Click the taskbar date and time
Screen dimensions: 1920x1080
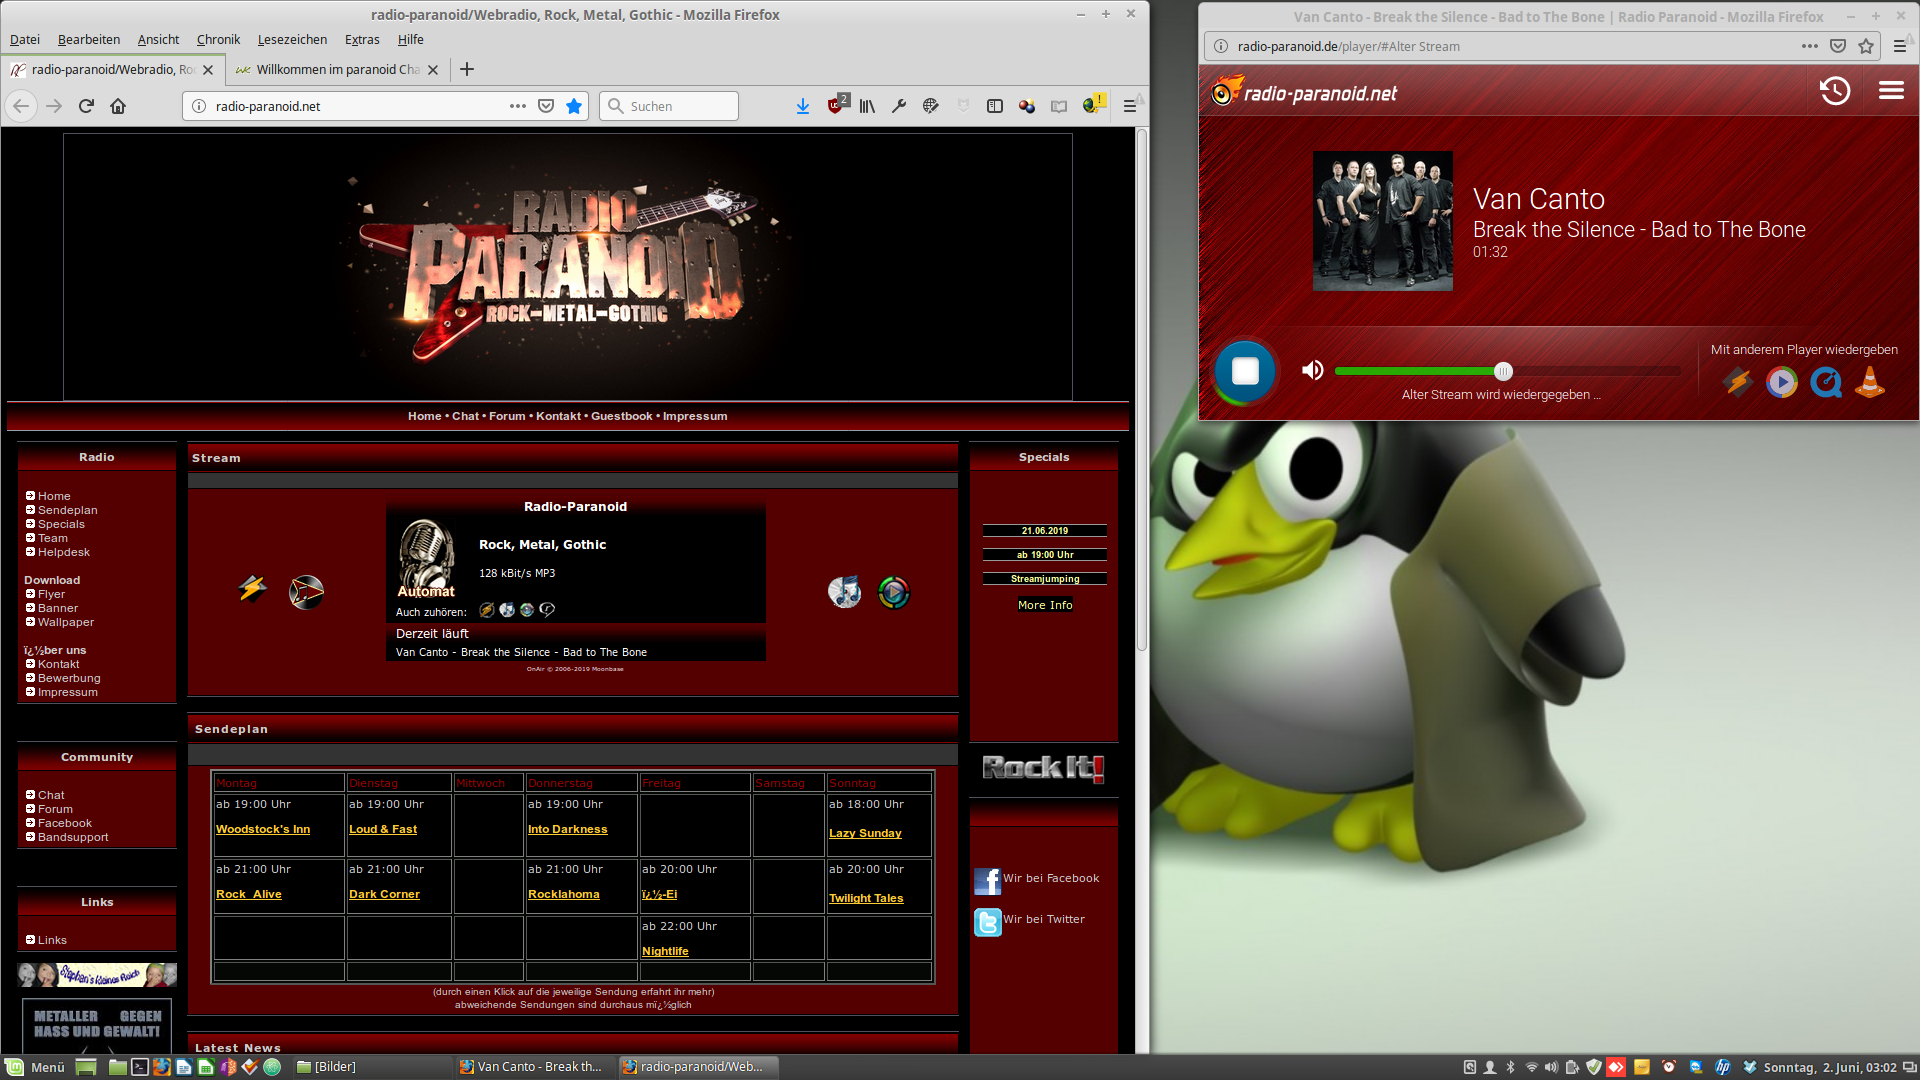click(1830, 1067)
